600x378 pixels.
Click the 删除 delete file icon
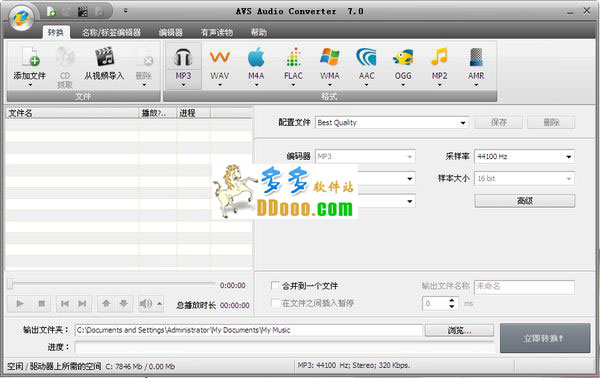point(144,57)
